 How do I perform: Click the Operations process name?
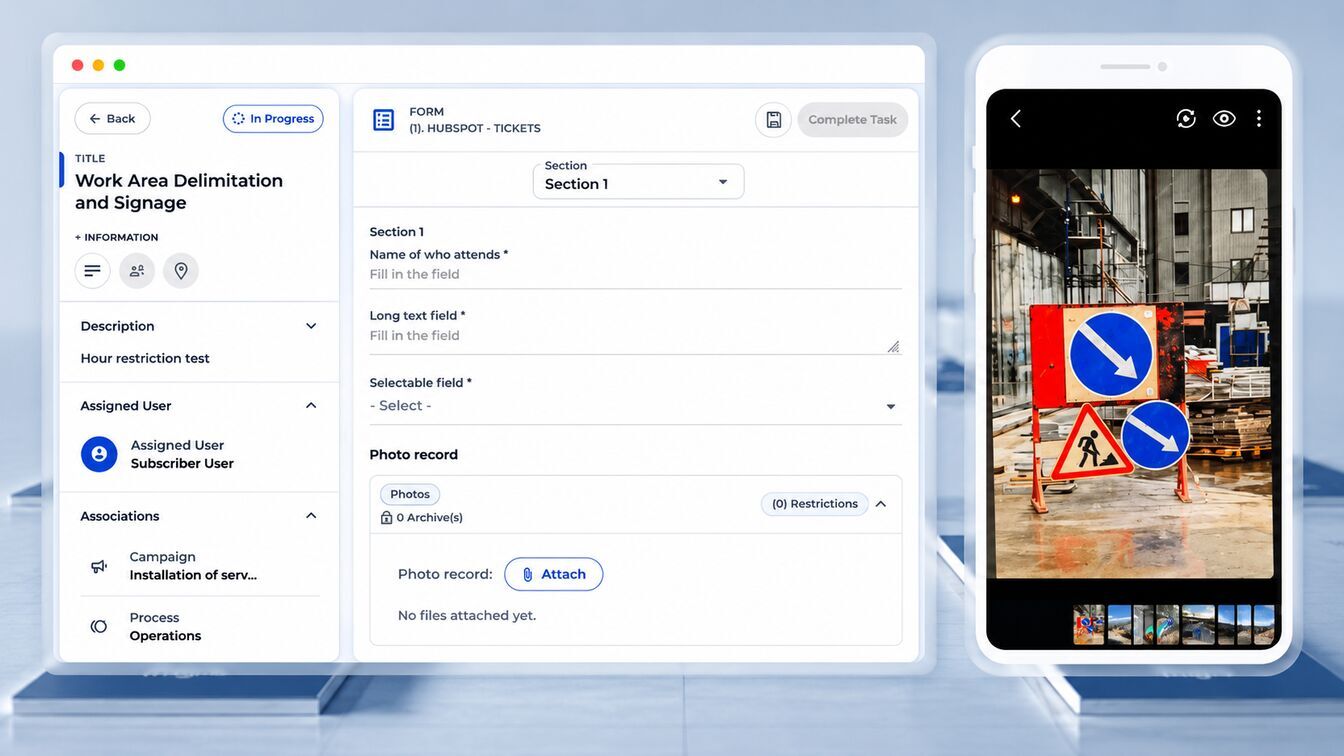pos(165,636)
